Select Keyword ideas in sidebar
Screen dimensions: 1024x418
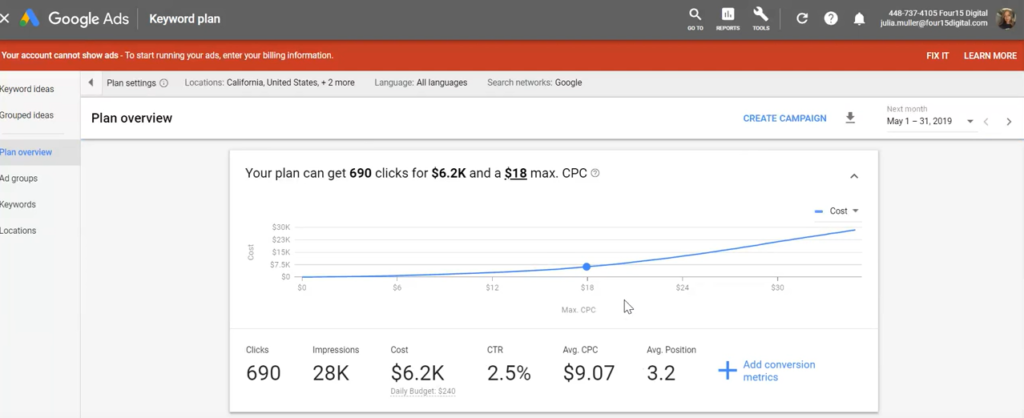click(x=27, y=89)
